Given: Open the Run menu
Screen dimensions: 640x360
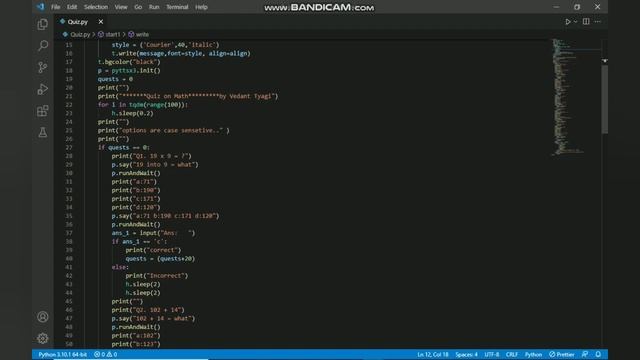Looking at the screenshot, I should pyautogui.click(x=154, y=7).
